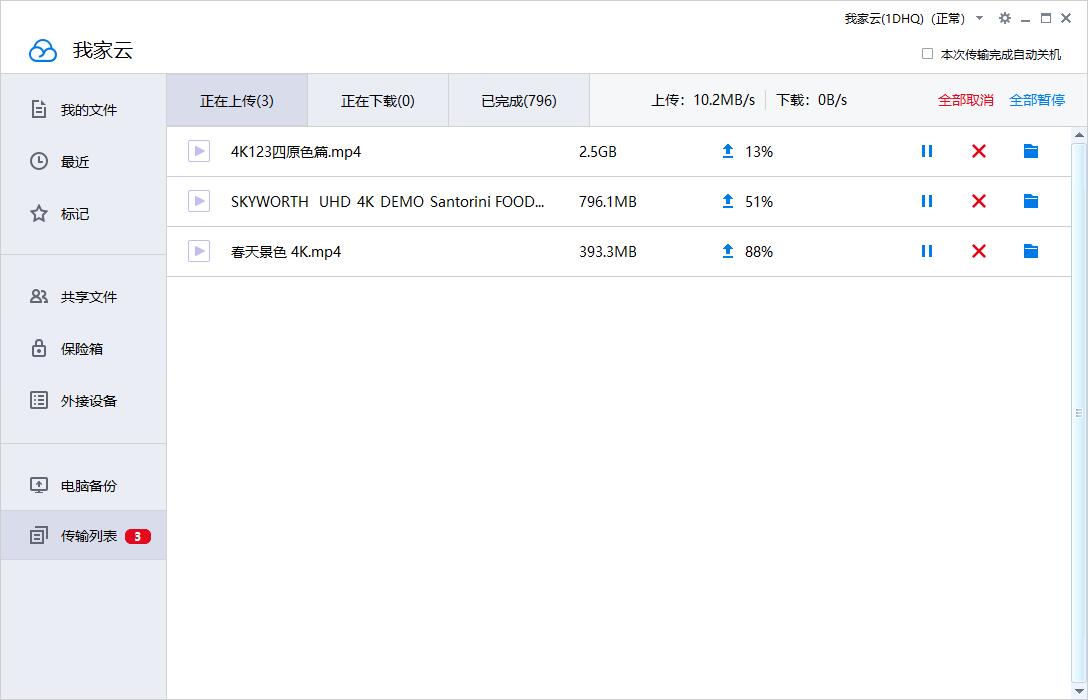Click the play preview for 4K123四原色篇.mp4
Image resolution: width=1088 pixels, height=700 pixels.
(198, 151)
